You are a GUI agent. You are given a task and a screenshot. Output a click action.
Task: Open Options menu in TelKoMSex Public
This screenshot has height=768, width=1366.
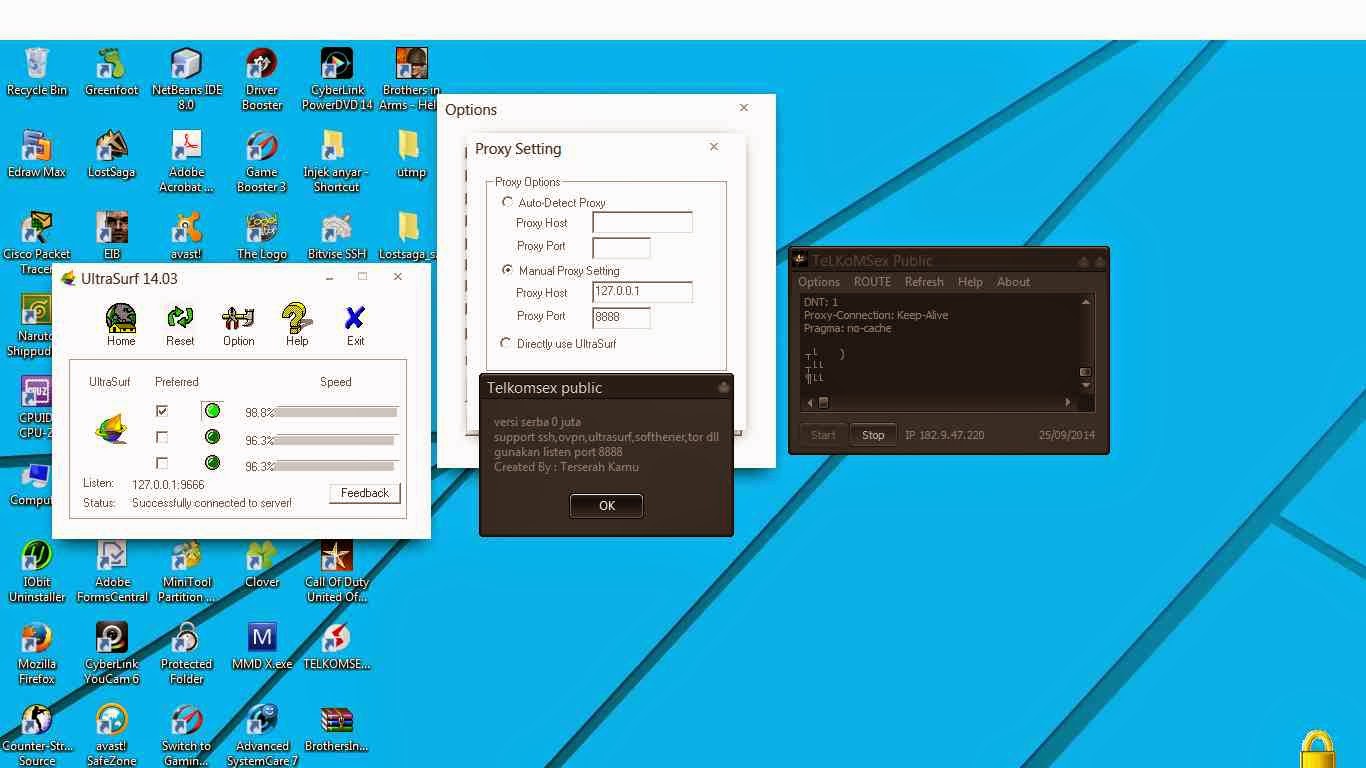click(x=819, y=282)
